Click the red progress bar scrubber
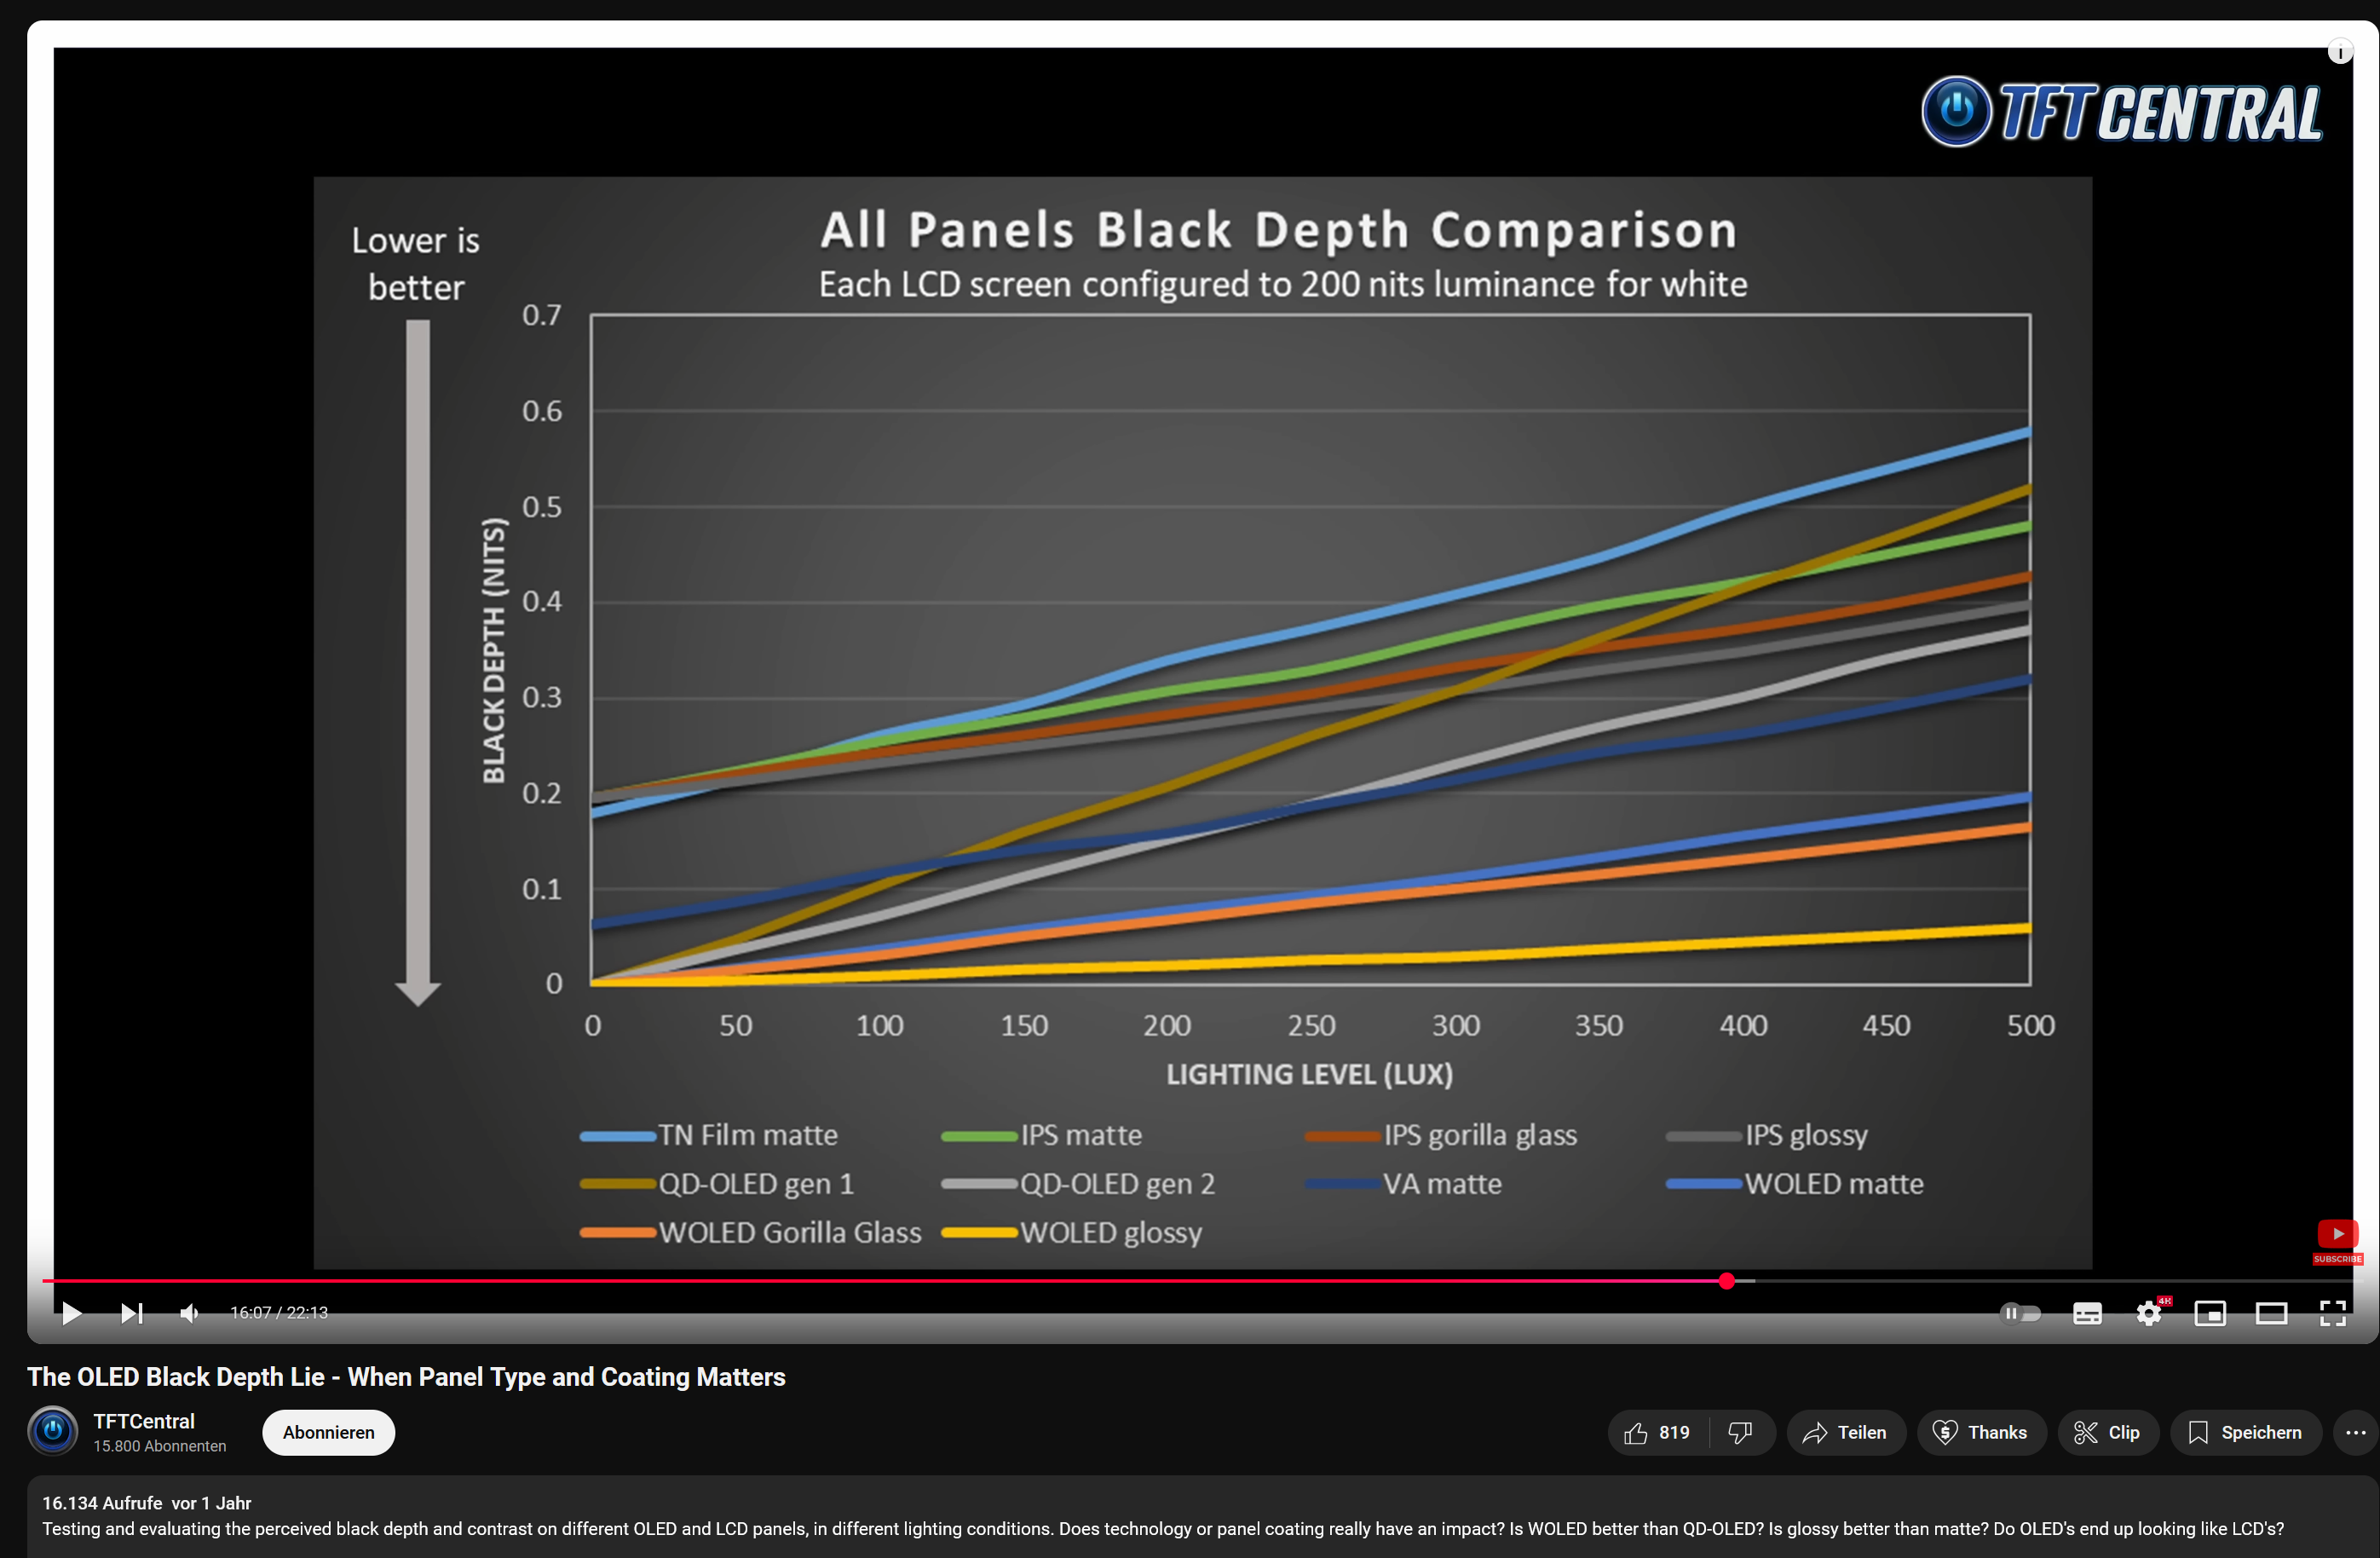The height and width of the screenshot is (1558, 2380). point(1726,1281)
